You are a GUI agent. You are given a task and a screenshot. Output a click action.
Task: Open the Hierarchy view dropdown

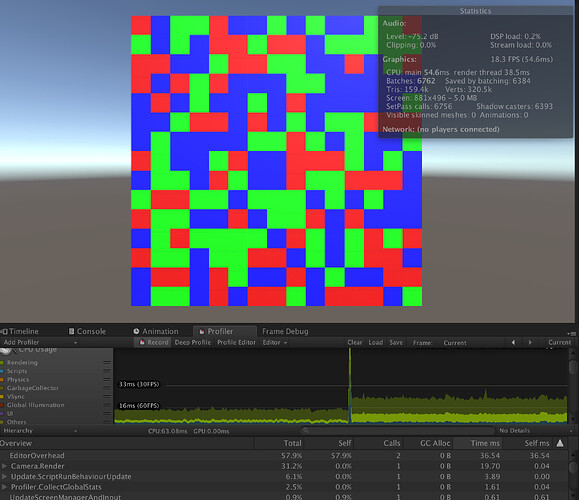[40, 431]
